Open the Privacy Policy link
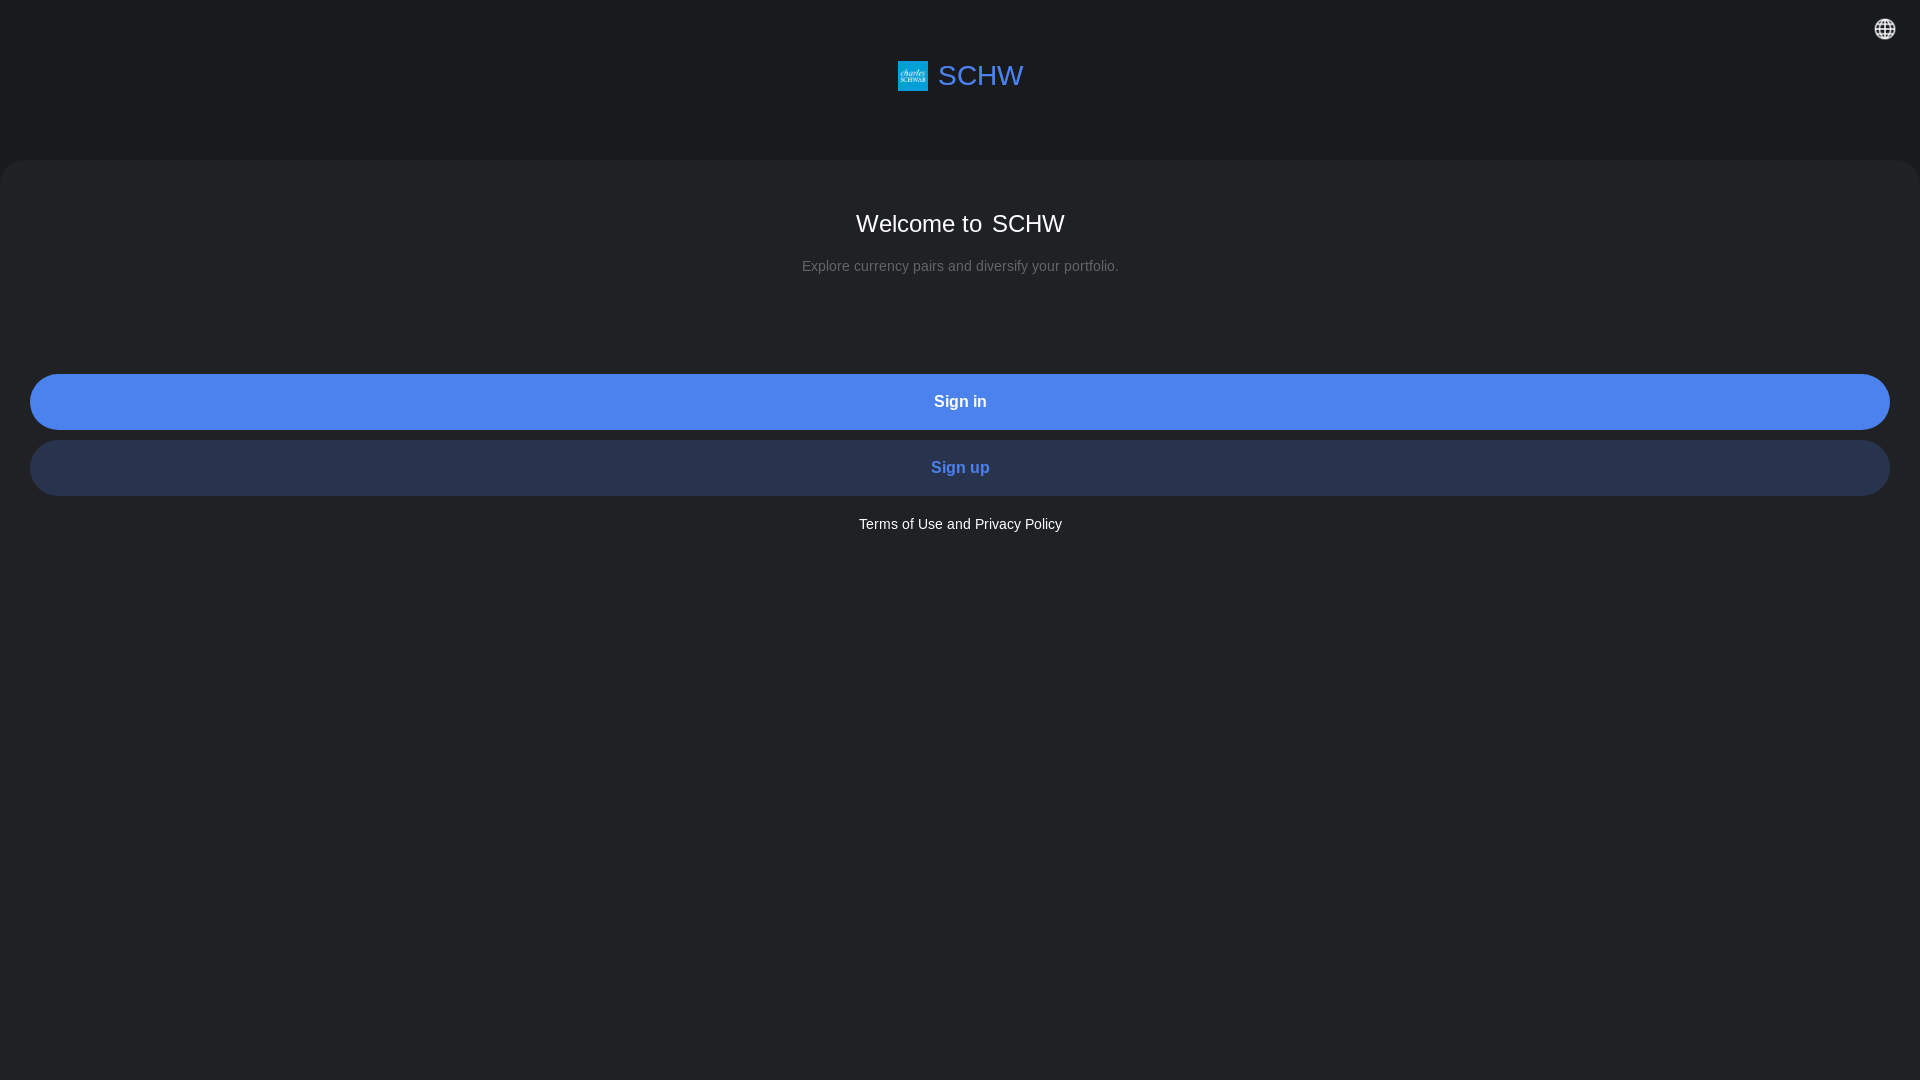The image size is (1920, 1080). click(x=1018, y=524)
